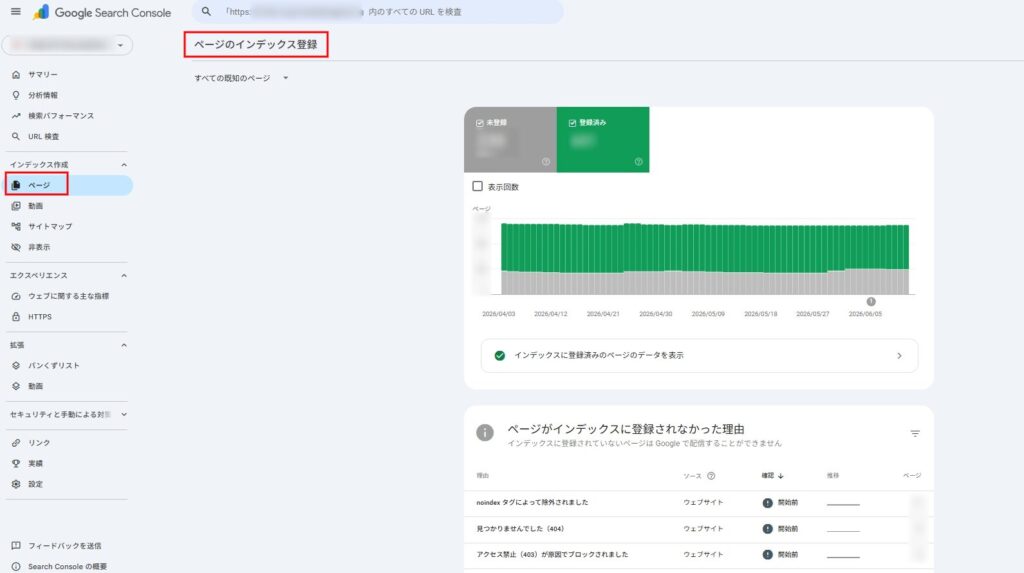1024x573 pixels.
Task: Click the info icon beside Search Console の概要
Action: click(16, 566)
